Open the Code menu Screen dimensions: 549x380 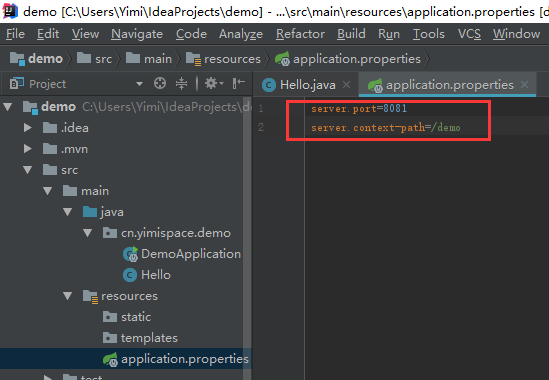pos(191,34)
